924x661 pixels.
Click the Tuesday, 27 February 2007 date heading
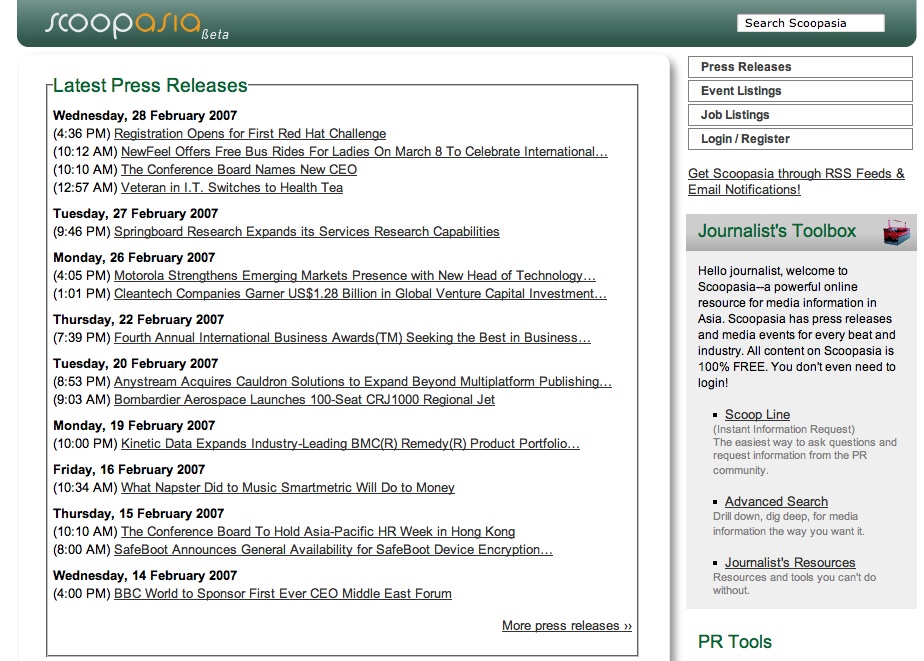136,213
